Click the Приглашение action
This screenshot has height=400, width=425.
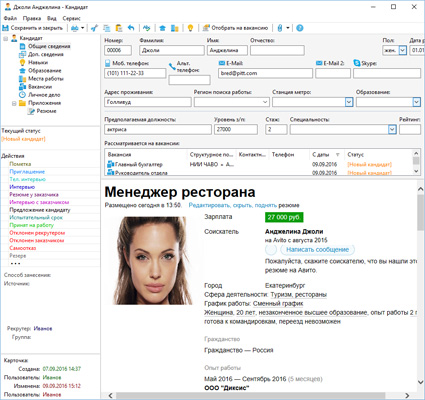(27, 172)
